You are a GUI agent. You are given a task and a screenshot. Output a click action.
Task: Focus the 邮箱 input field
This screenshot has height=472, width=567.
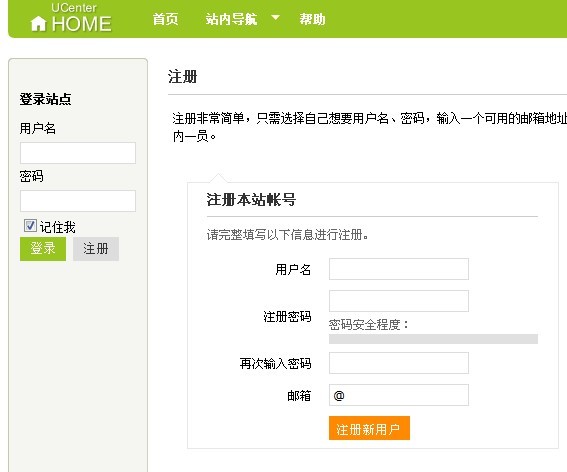[x=399, y=395]
